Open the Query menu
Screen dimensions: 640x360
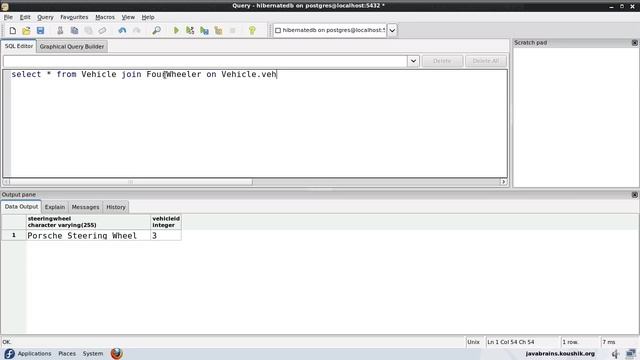(x=45, y=17)
